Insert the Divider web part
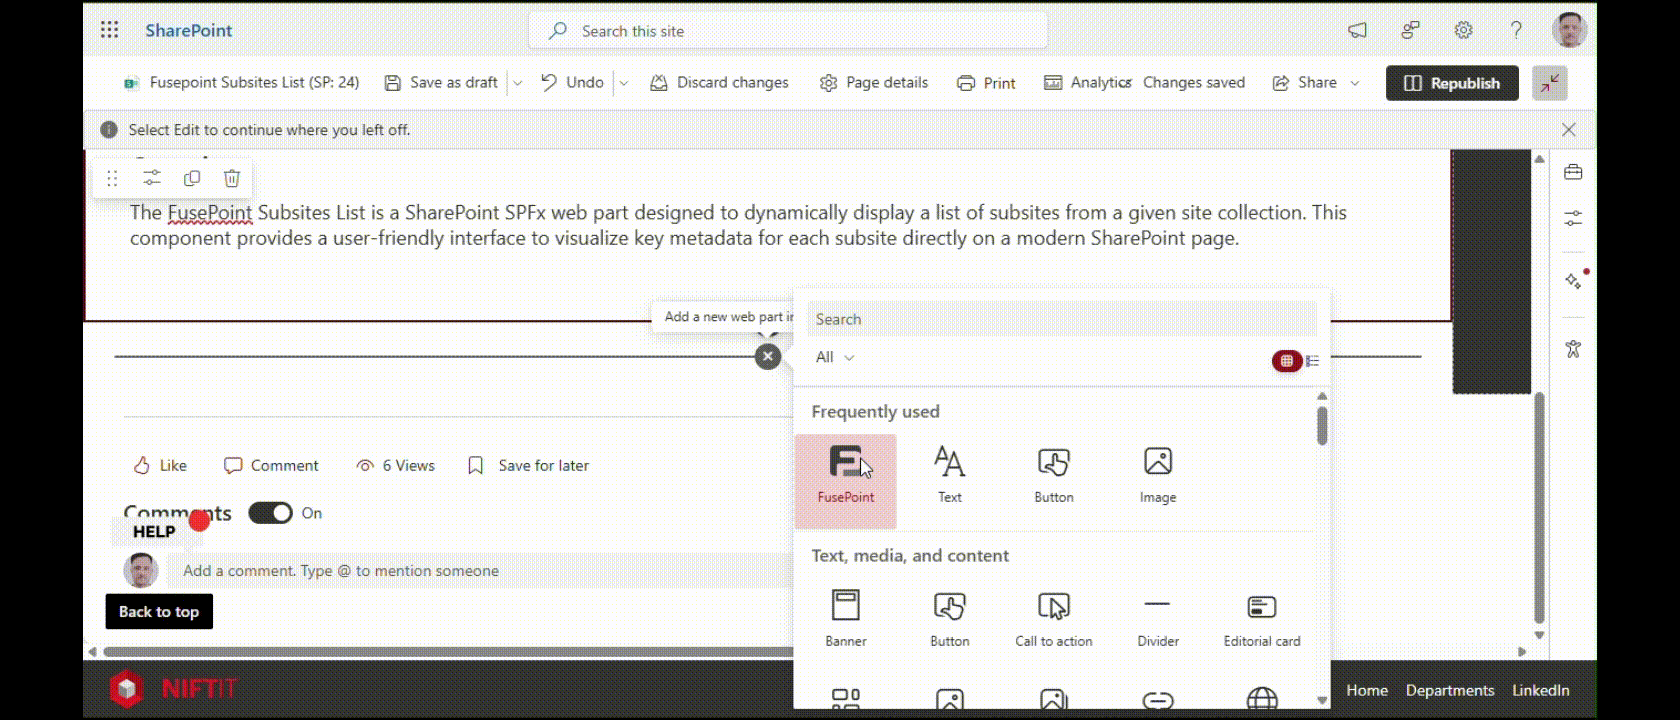The height and width of the screenshot is (720, 1680). 1157,617
